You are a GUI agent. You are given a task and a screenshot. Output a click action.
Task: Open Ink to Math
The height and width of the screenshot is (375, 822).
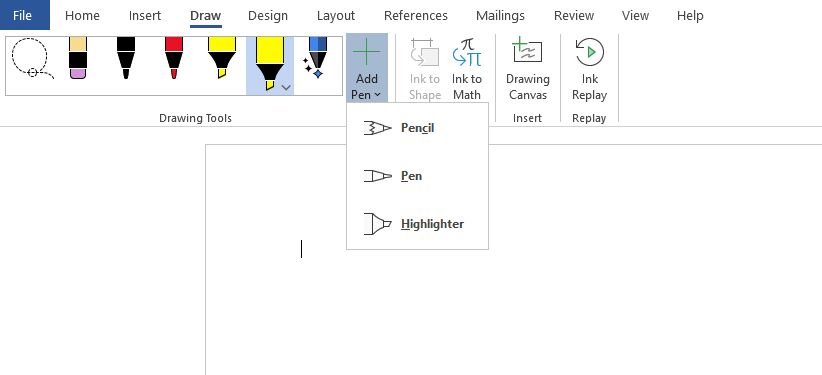click(467, 69)
